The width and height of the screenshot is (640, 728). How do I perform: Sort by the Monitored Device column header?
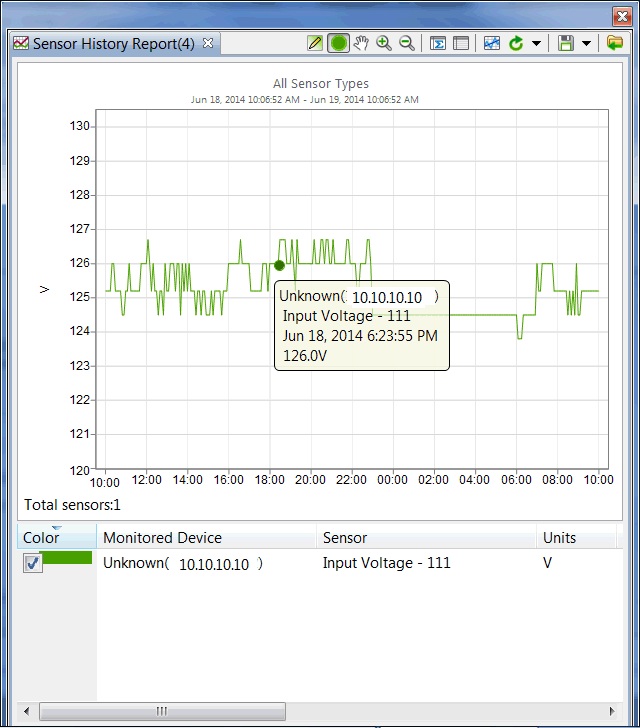pos(207,537)
